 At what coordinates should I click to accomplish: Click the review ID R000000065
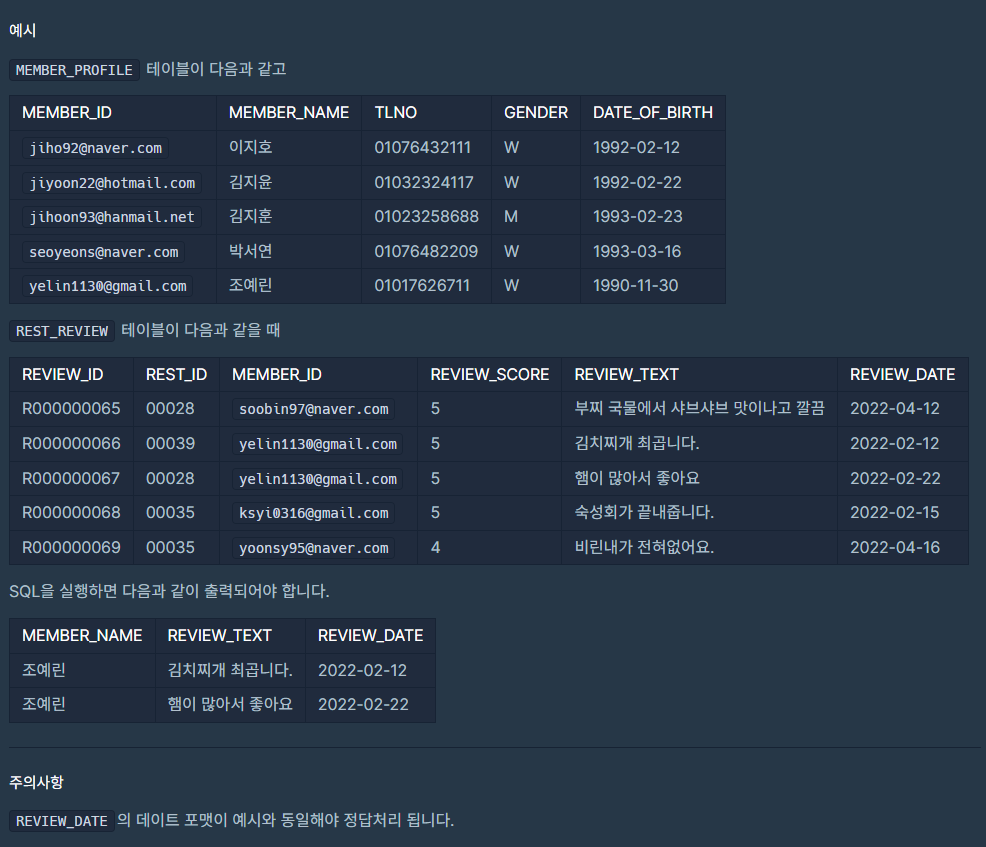(x=71, y=409)
